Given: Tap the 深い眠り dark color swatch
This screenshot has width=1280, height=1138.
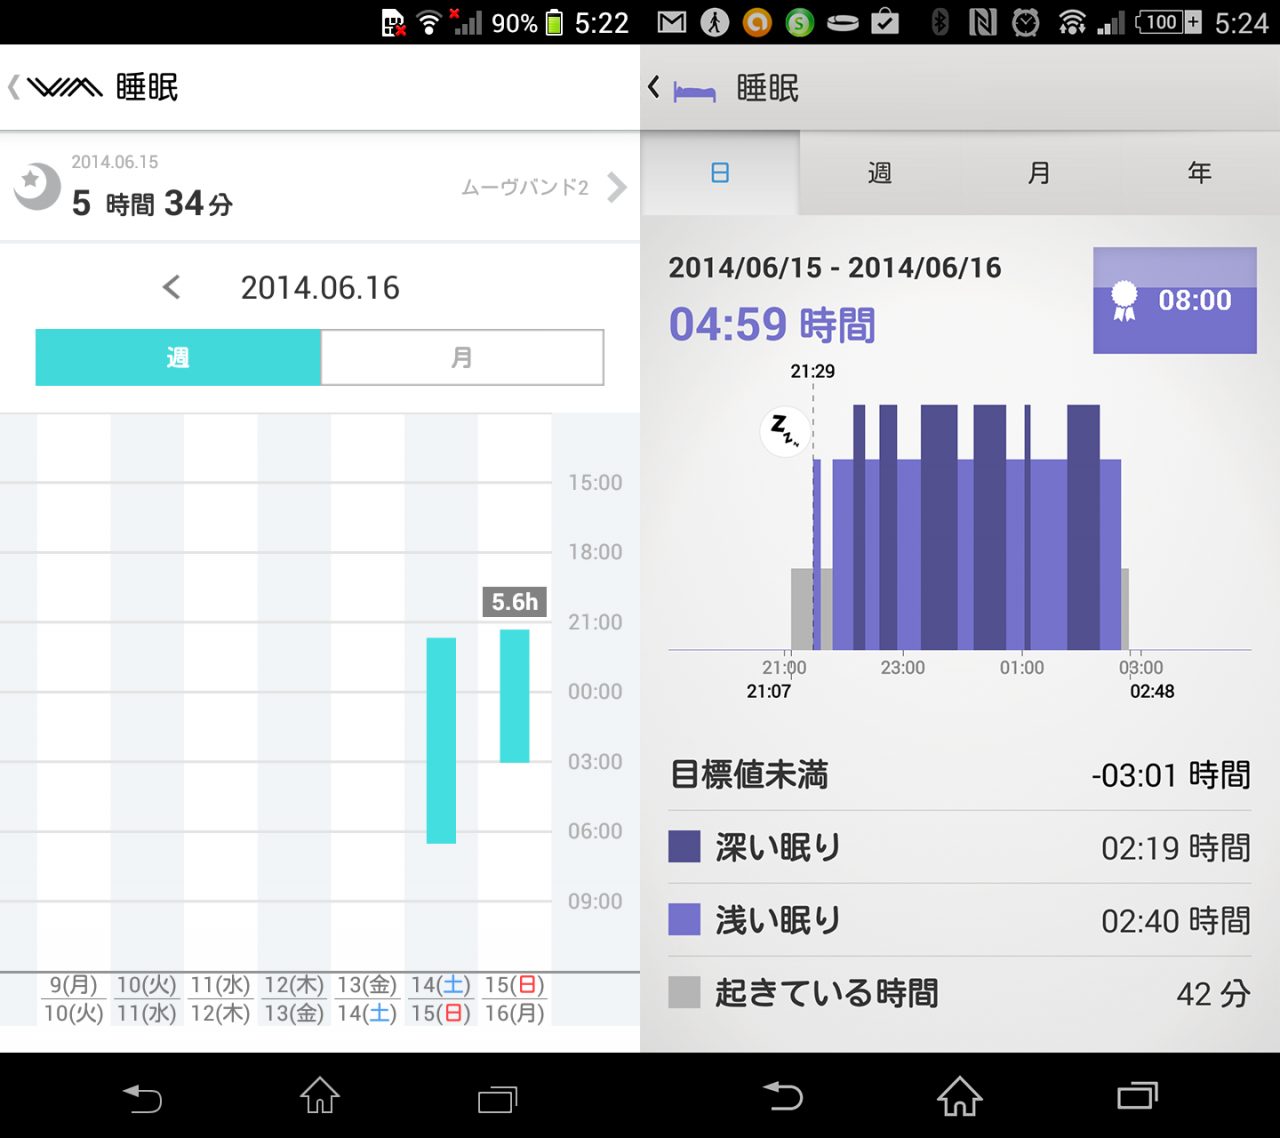Looking at the screenshot, I should click(x=685, y=847).
